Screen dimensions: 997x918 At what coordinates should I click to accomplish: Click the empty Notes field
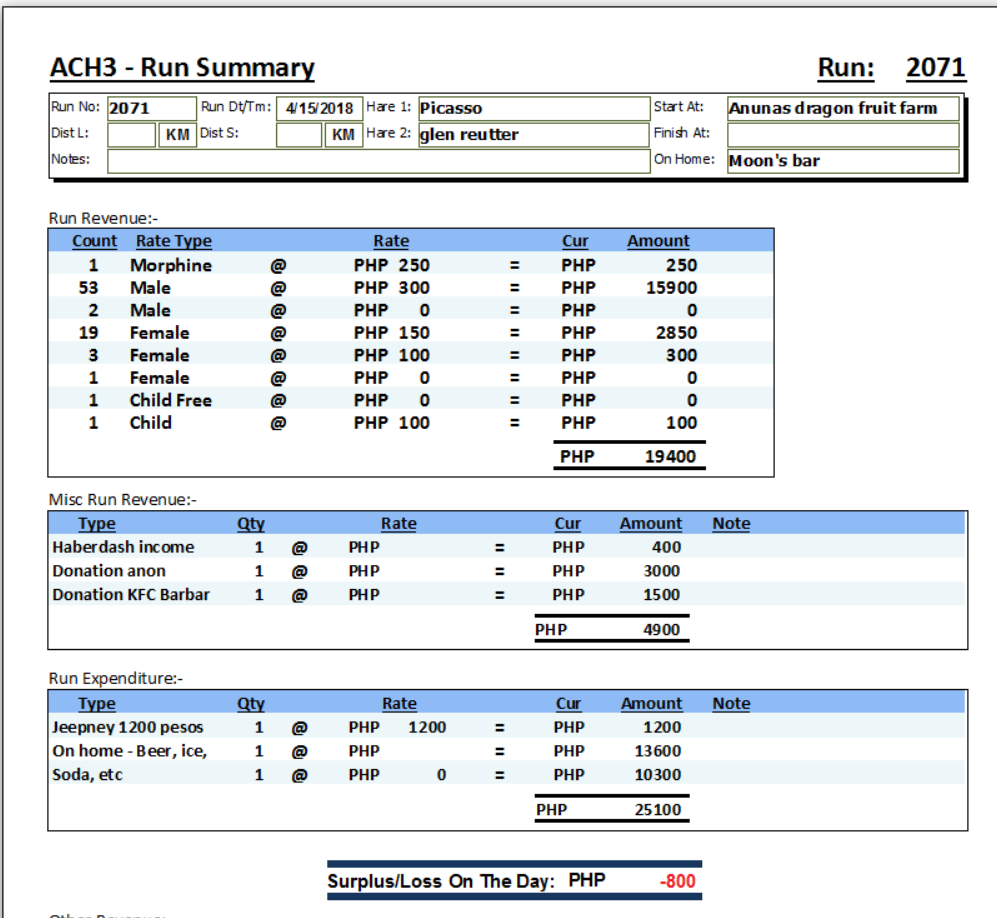[x=378, y=160]
